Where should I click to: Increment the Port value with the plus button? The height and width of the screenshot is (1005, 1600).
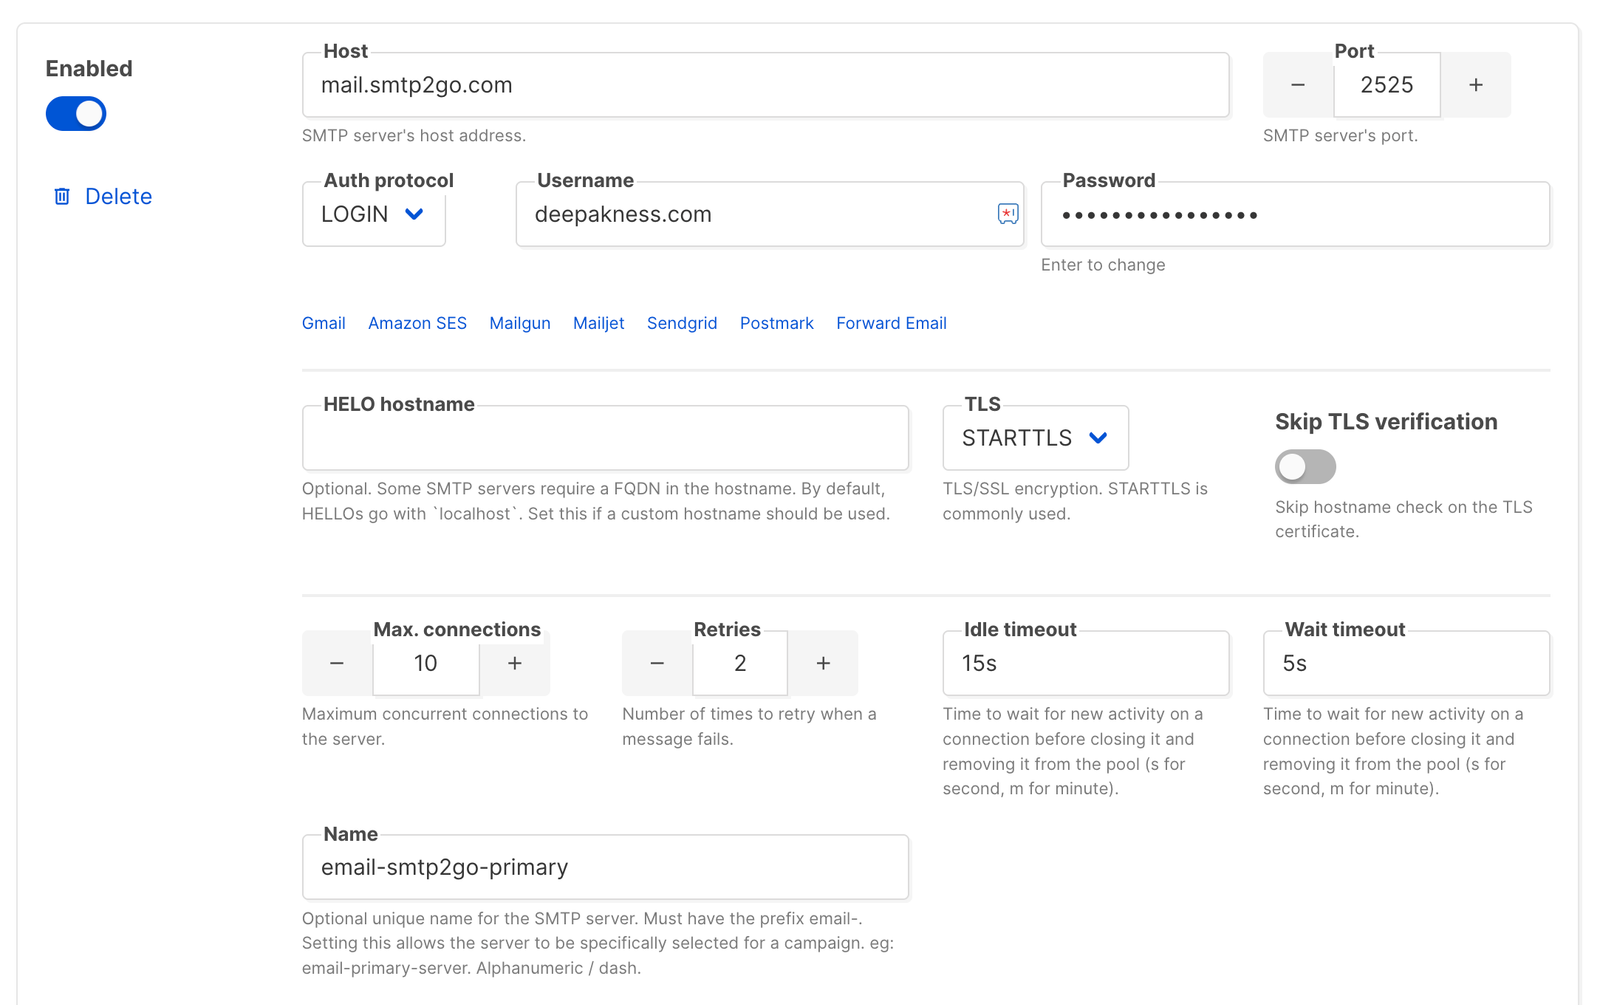tap(1475, 85)
